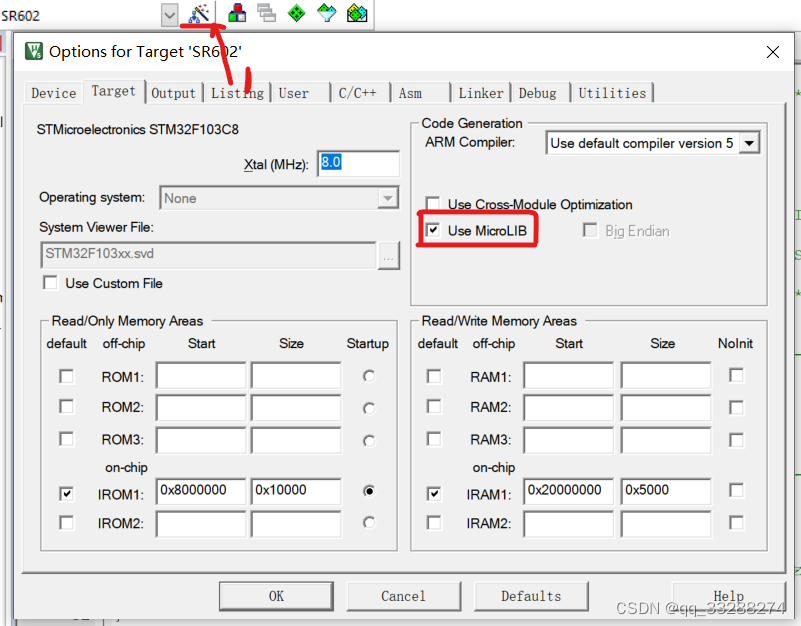Click the ROM1 Start address field
The image size is (801, 626).
coord(201,376)
